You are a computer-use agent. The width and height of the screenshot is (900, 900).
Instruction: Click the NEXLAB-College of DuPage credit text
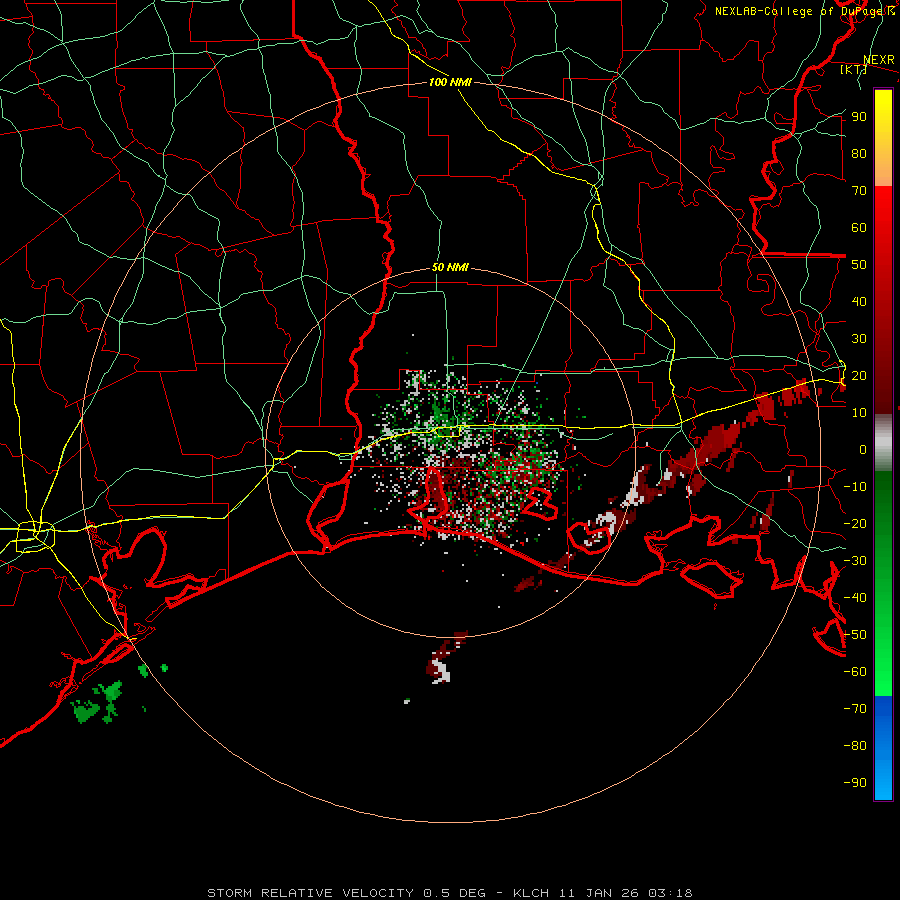tap(804, 11)
